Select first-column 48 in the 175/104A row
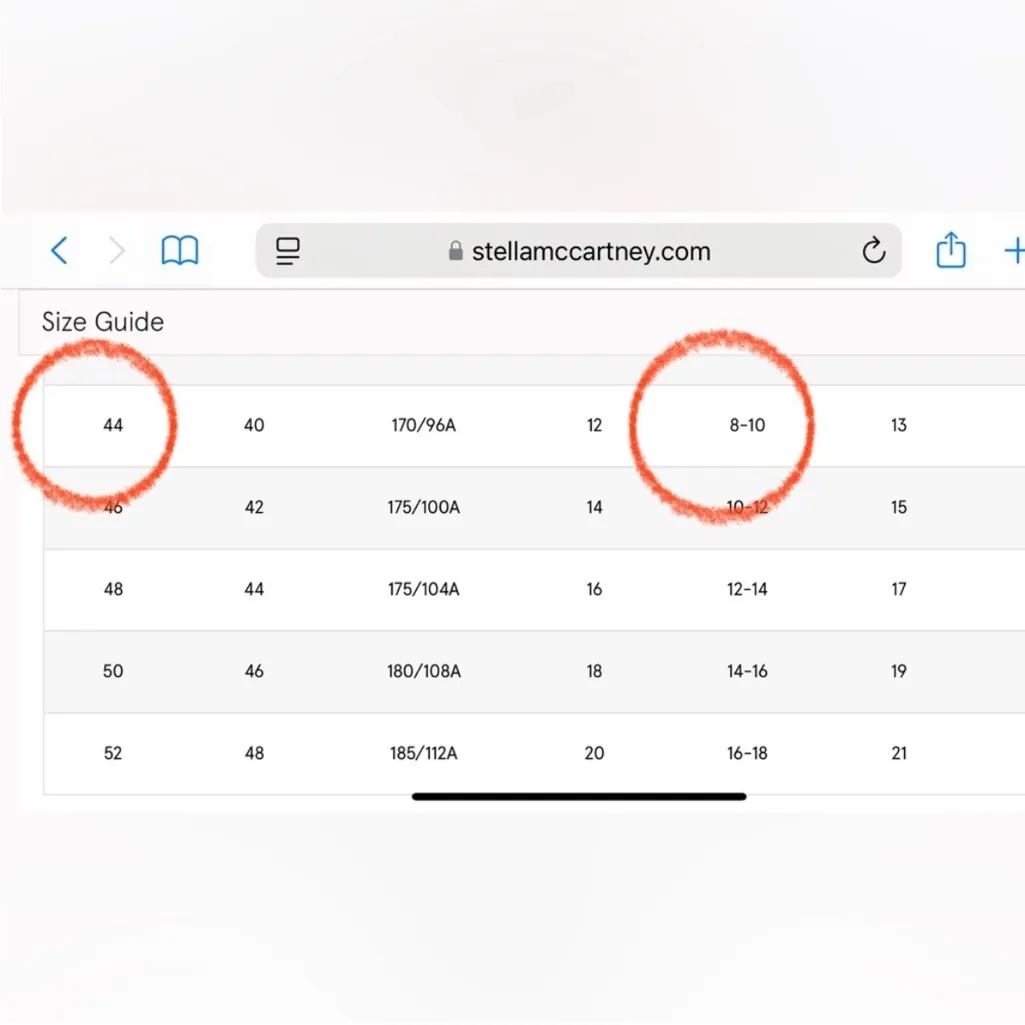Screen dimensions: 1025x1025 (113, 589)
